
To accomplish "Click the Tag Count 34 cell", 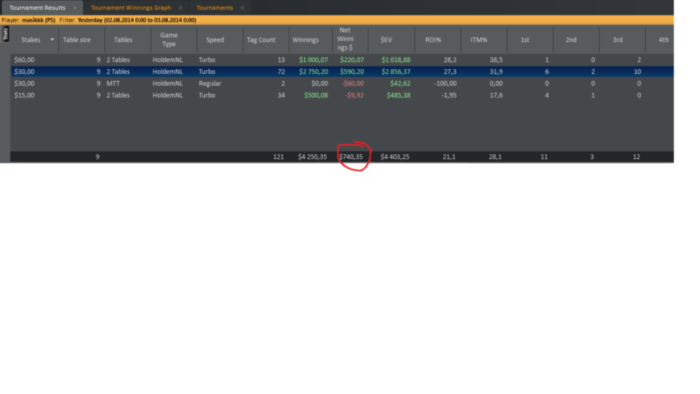I will [281, 95].
